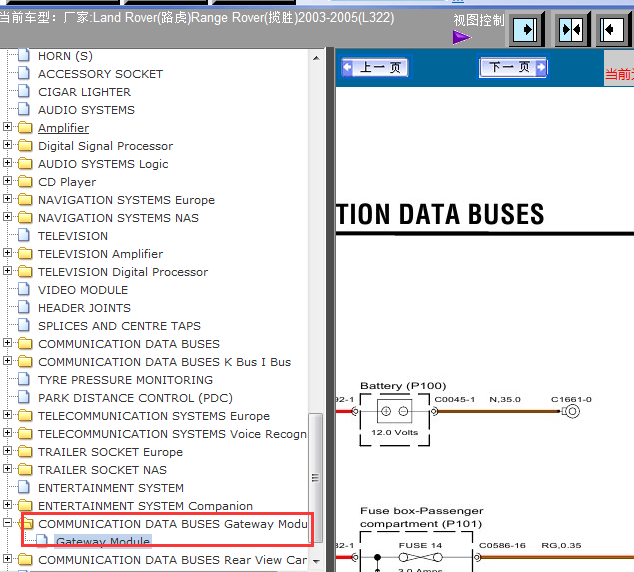This screenshot has width=634, height=572.
Task: Expand TELEVISION Amplifier folder
Action: tap(7, 253)
